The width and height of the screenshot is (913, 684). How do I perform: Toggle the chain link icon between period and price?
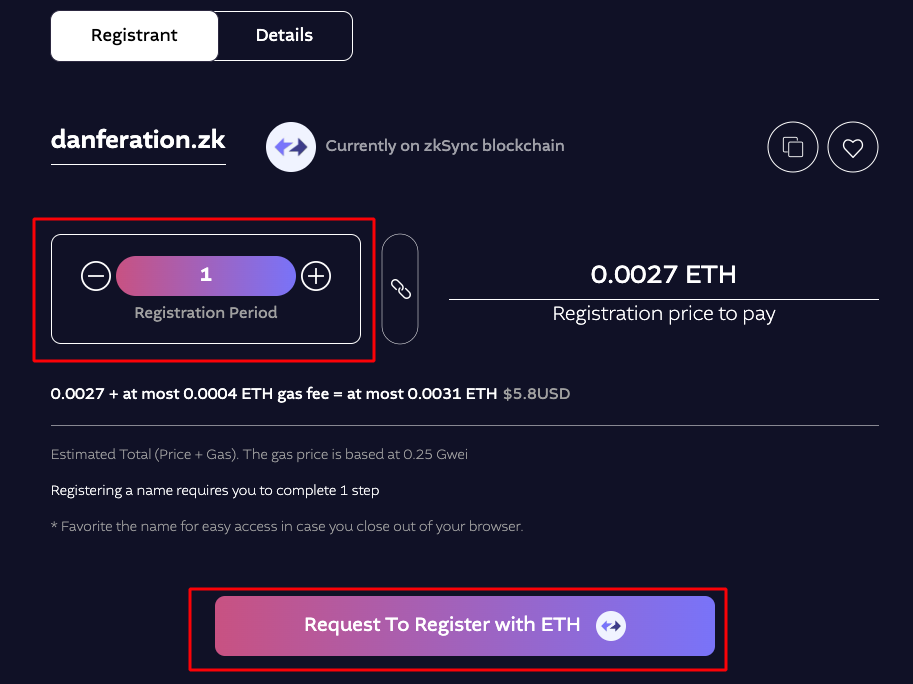click(400, 289)
